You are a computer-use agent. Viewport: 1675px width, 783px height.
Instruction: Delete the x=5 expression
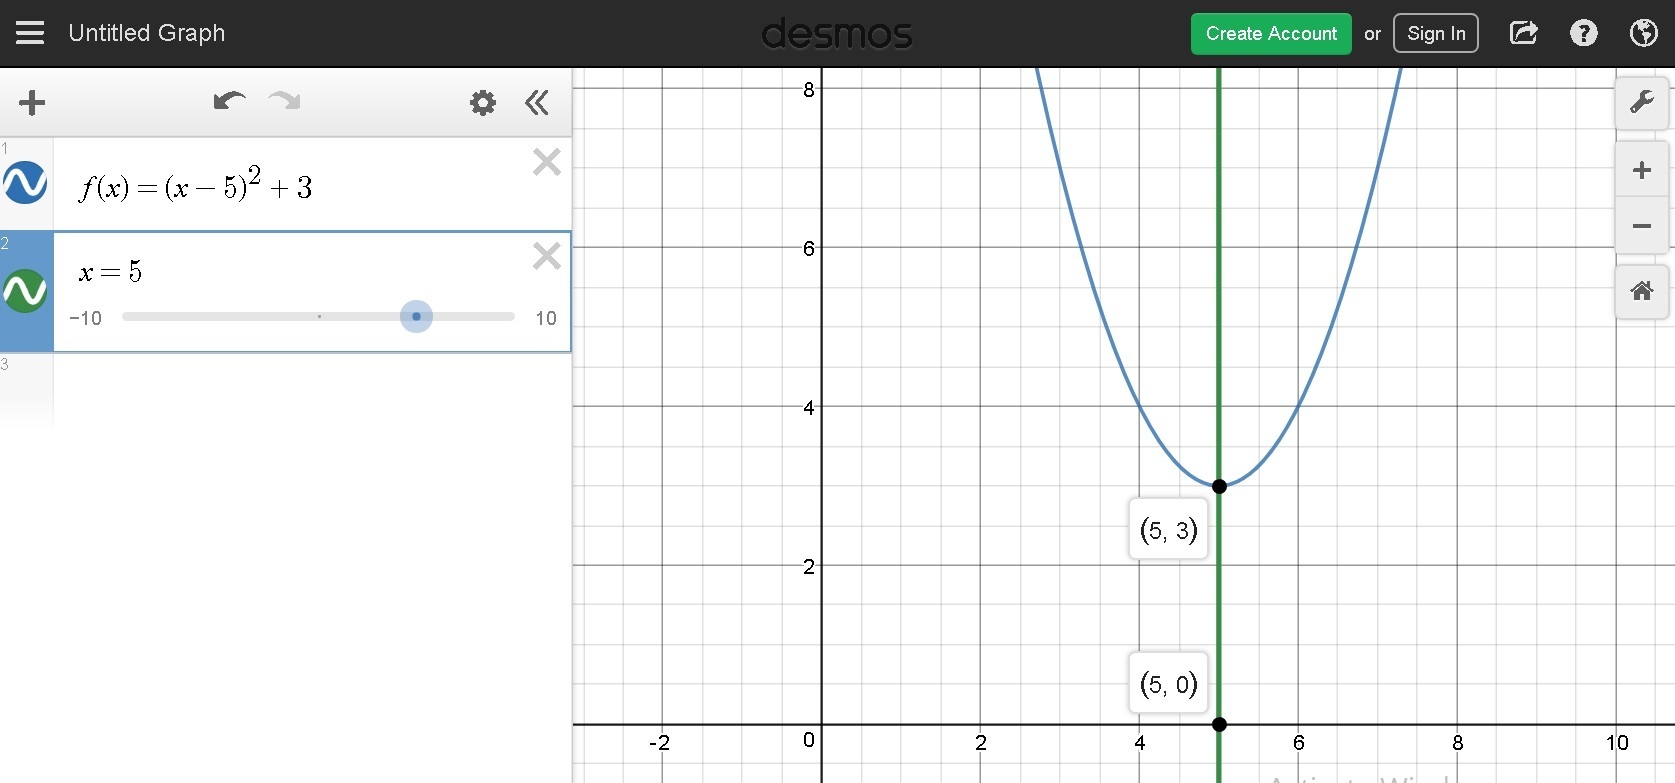coord(547,256)
